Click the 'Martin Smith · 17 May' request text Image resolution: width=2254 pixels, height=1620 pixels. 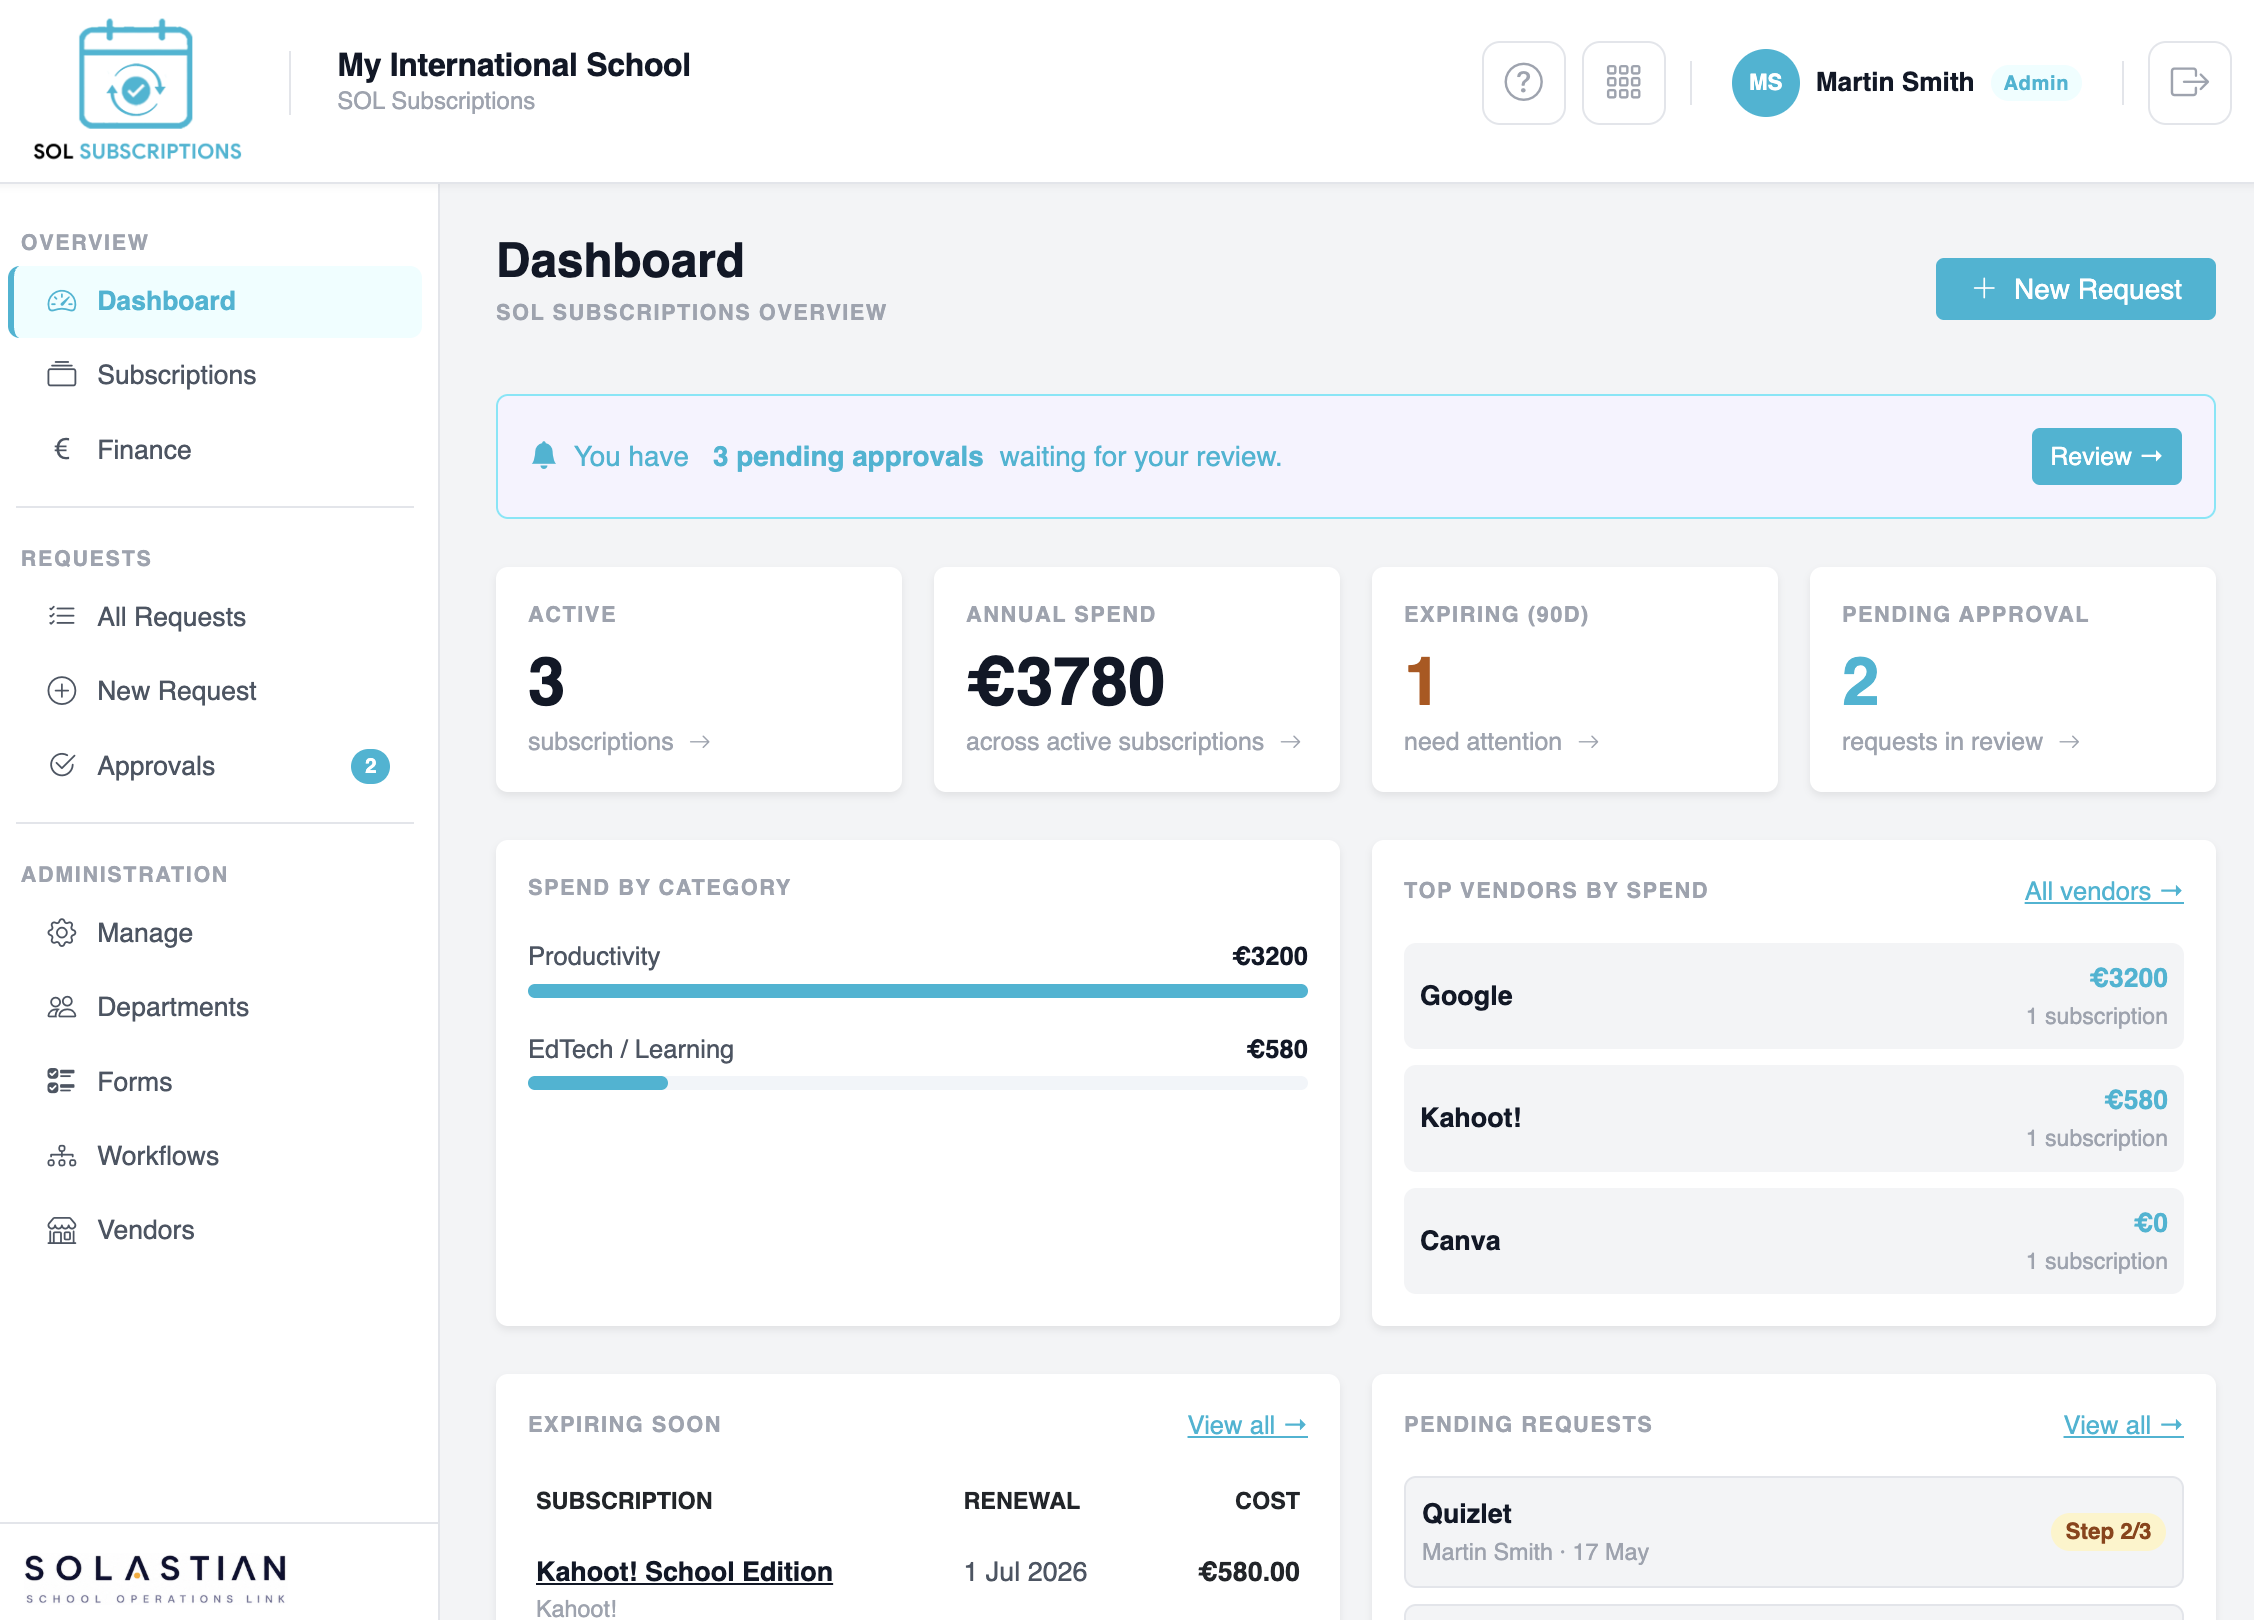1535,1552
